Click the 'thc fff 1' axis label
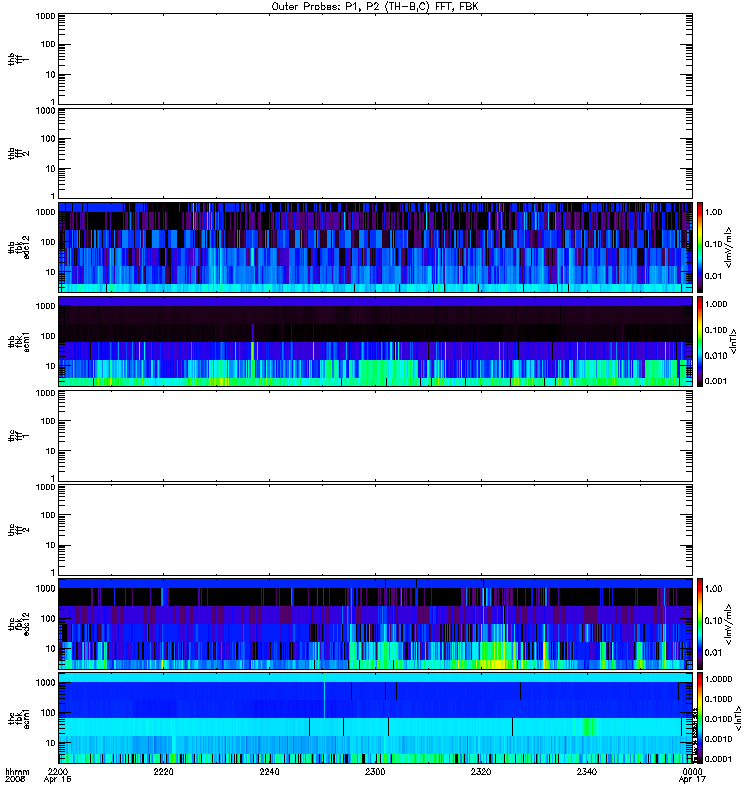750x800 pixels. point(19,436)
